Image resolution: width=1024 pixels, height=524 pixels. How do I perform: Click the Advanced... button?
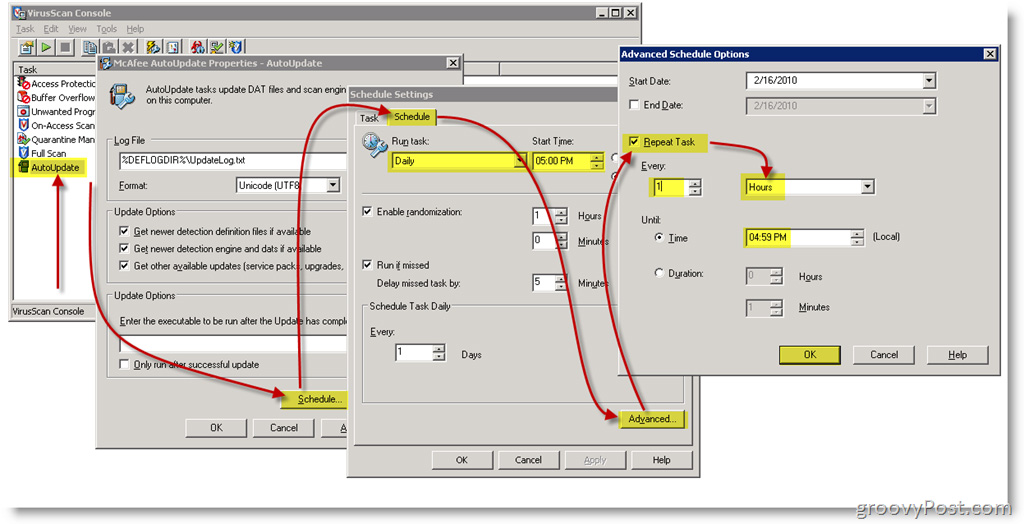click(652, 419)
